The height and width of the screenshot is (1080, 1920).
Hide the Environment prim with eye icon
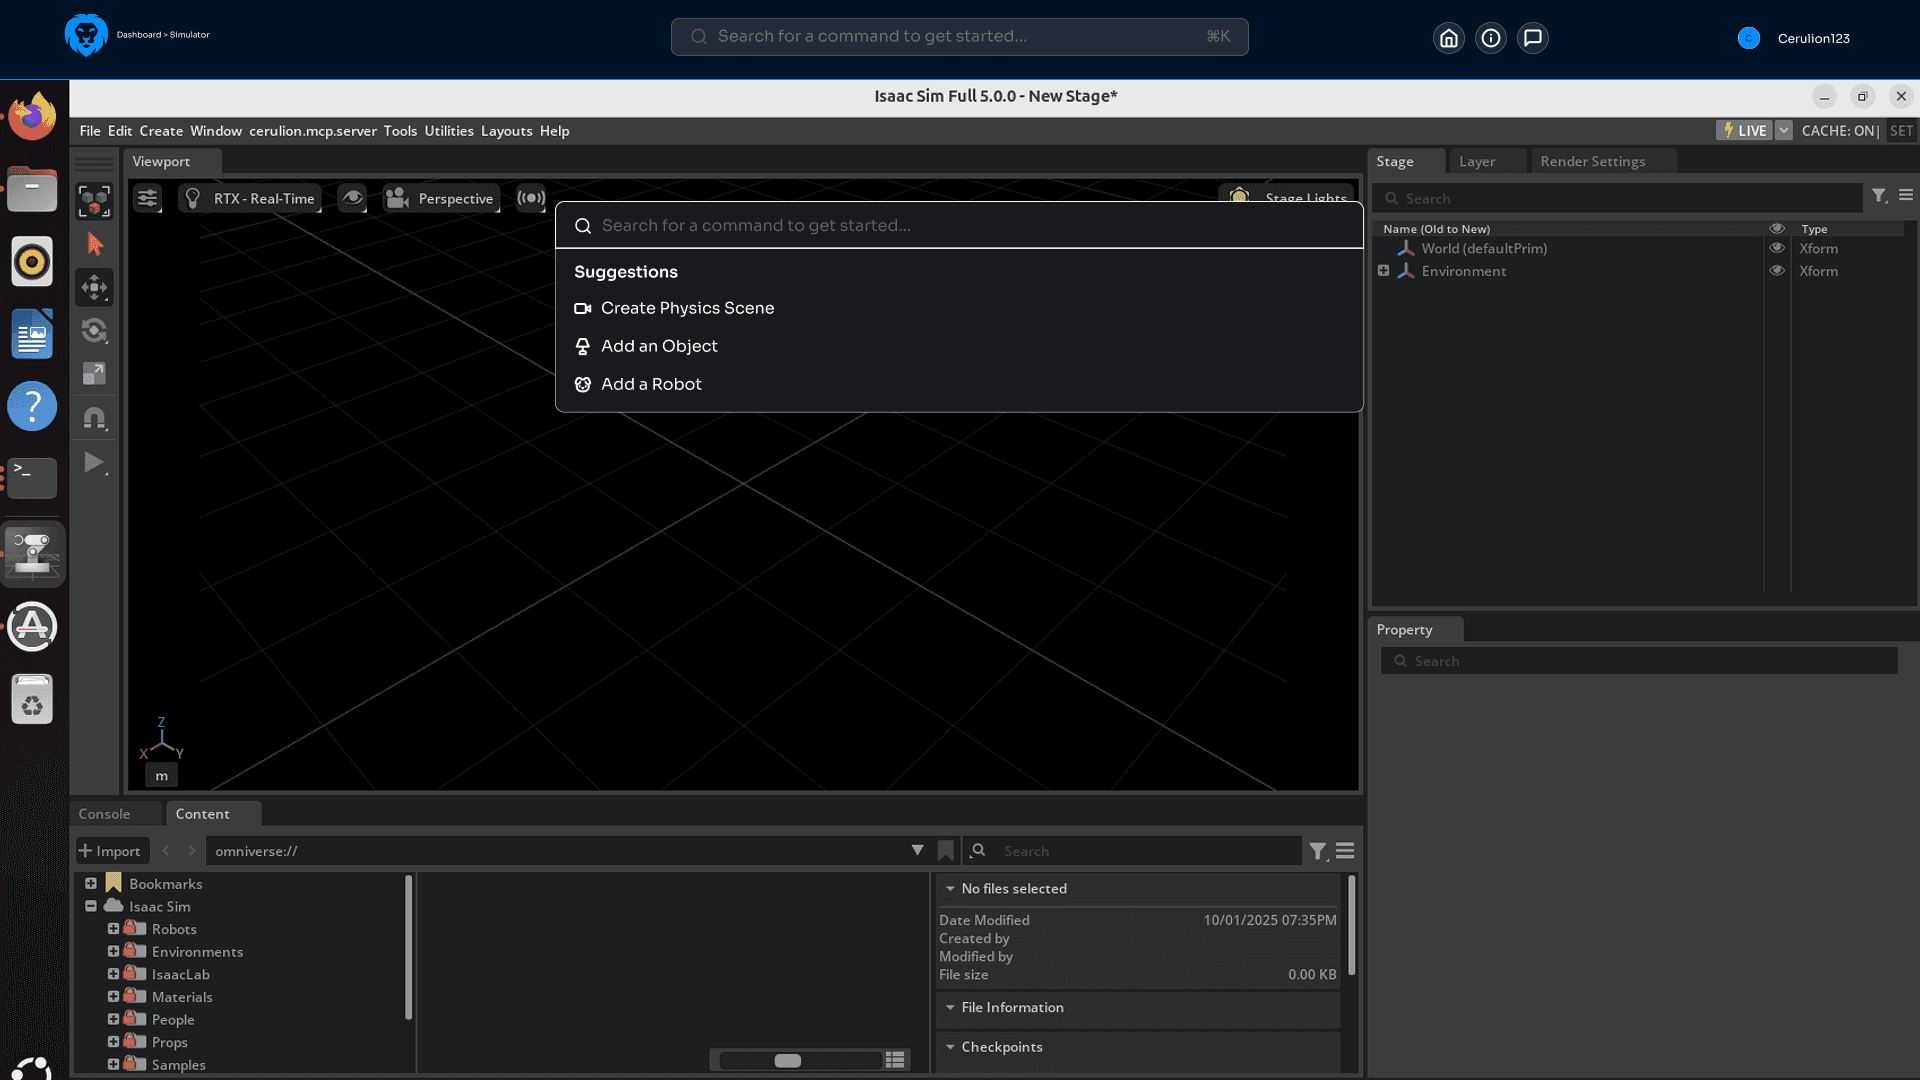pos(1777,271)
